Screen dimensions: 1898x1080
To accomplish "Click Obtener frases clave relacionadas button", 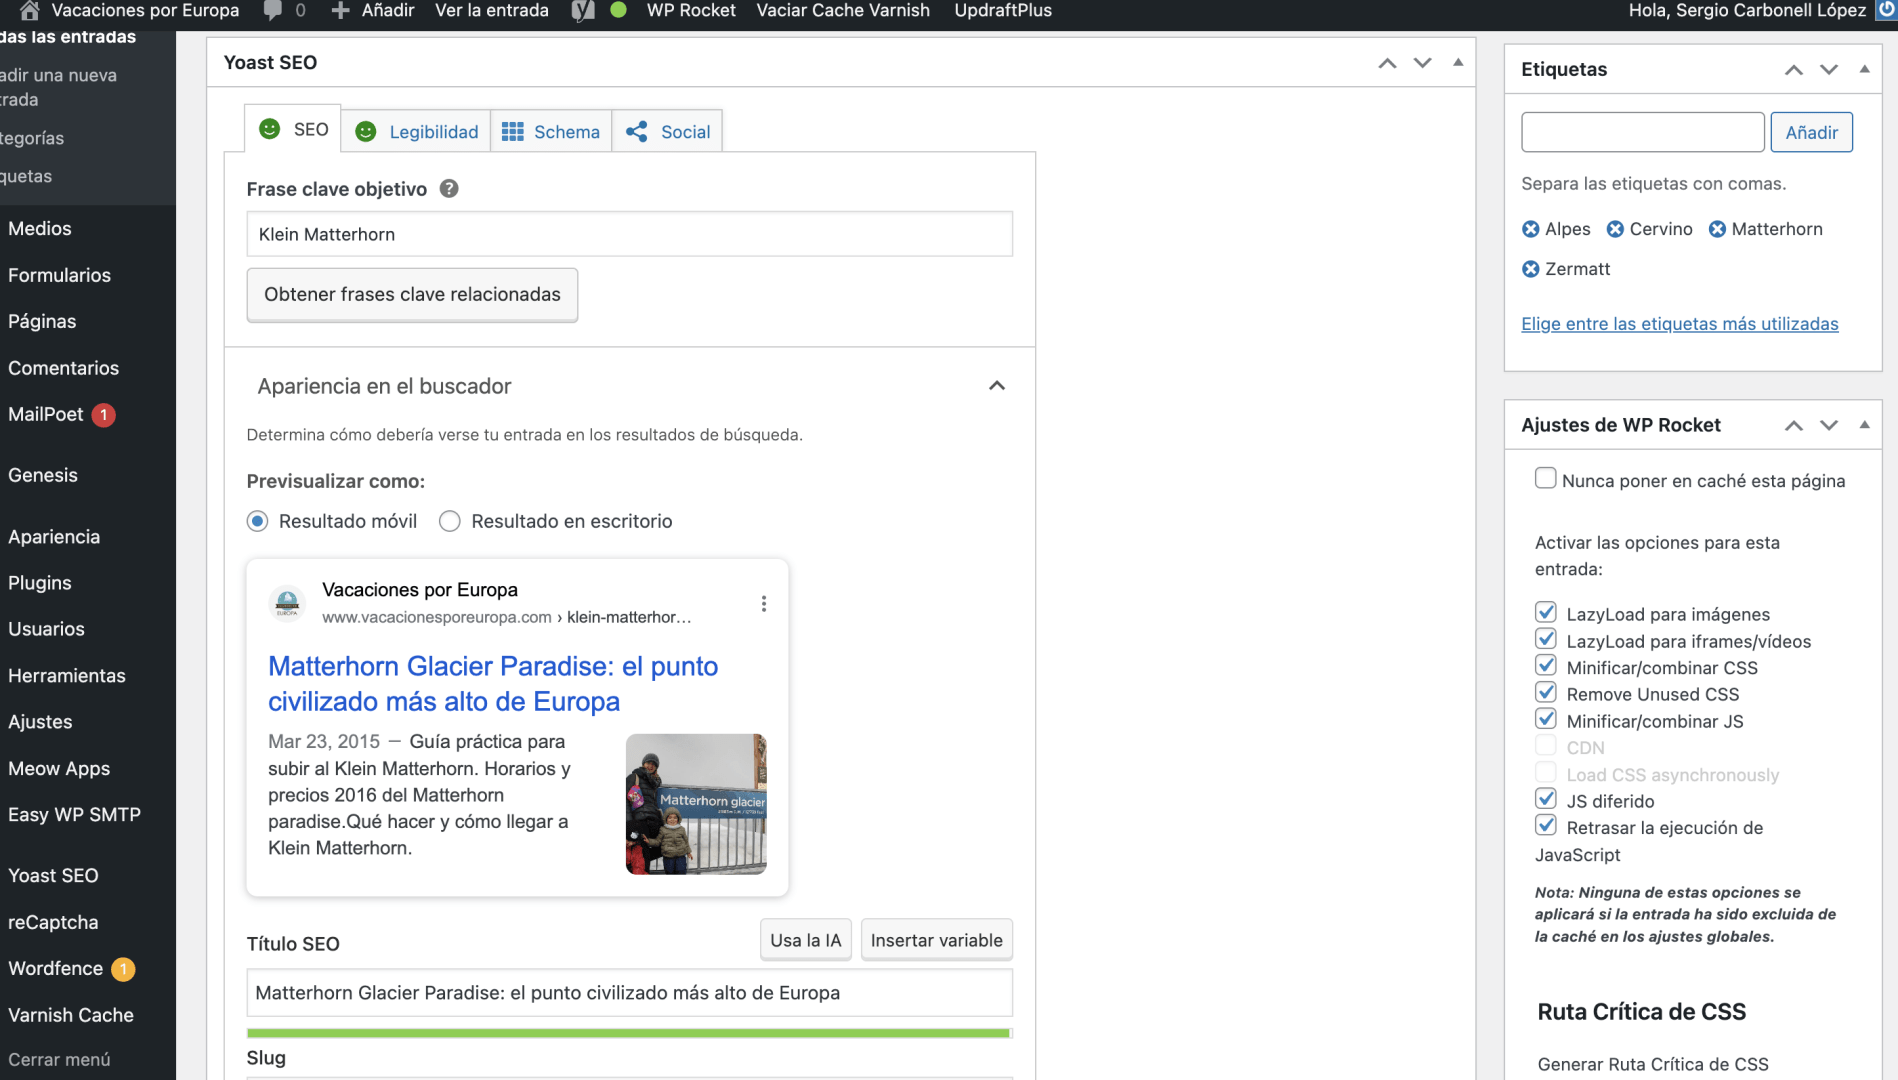I will 412,295.
